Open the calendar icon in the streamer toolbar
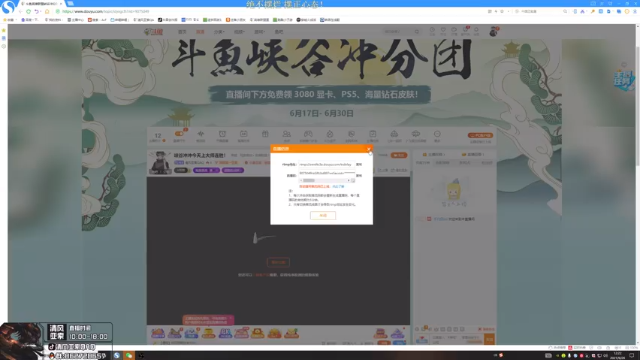The image size is (640, 360). 244,134
